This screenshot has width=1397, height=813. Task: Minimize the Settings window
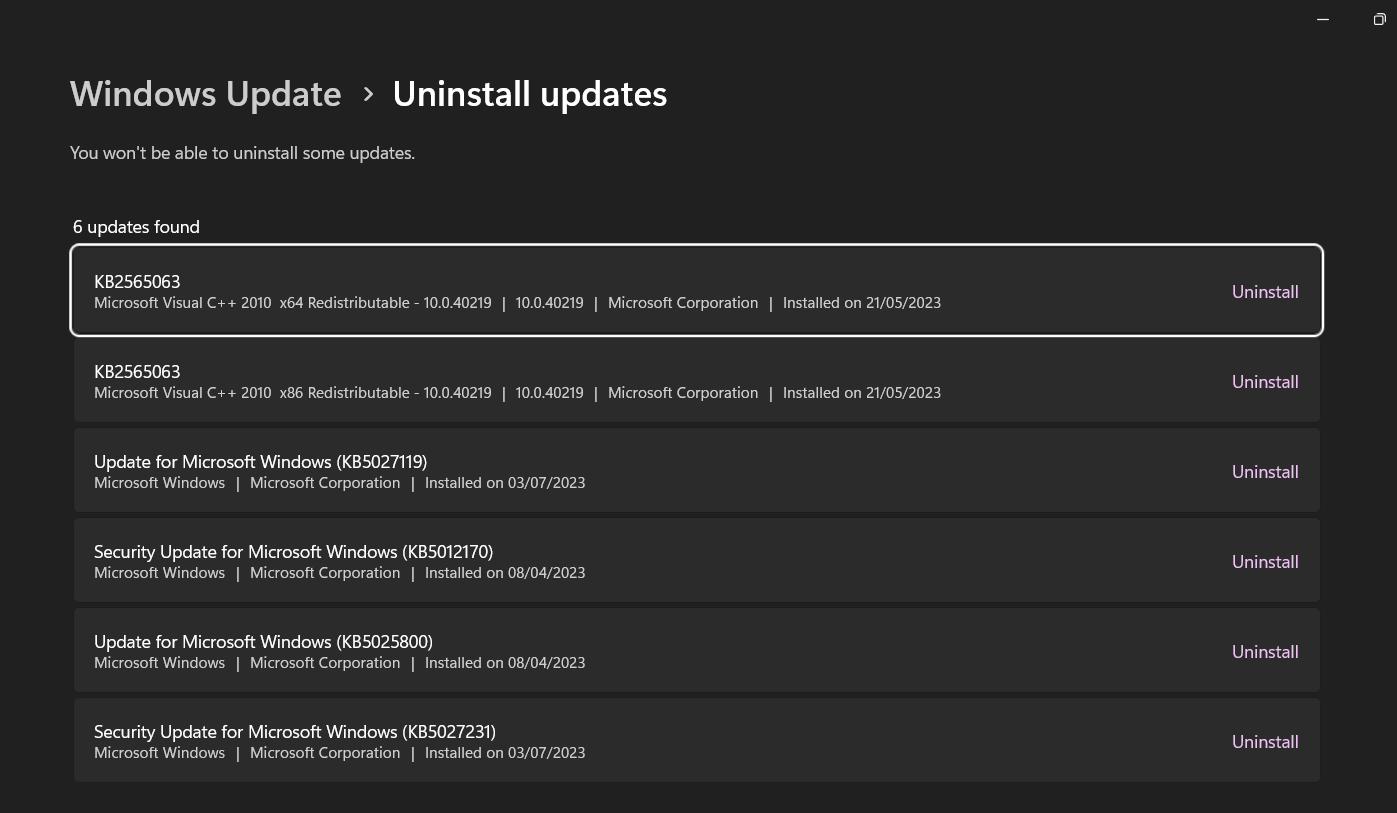(x=1322, y=19)
